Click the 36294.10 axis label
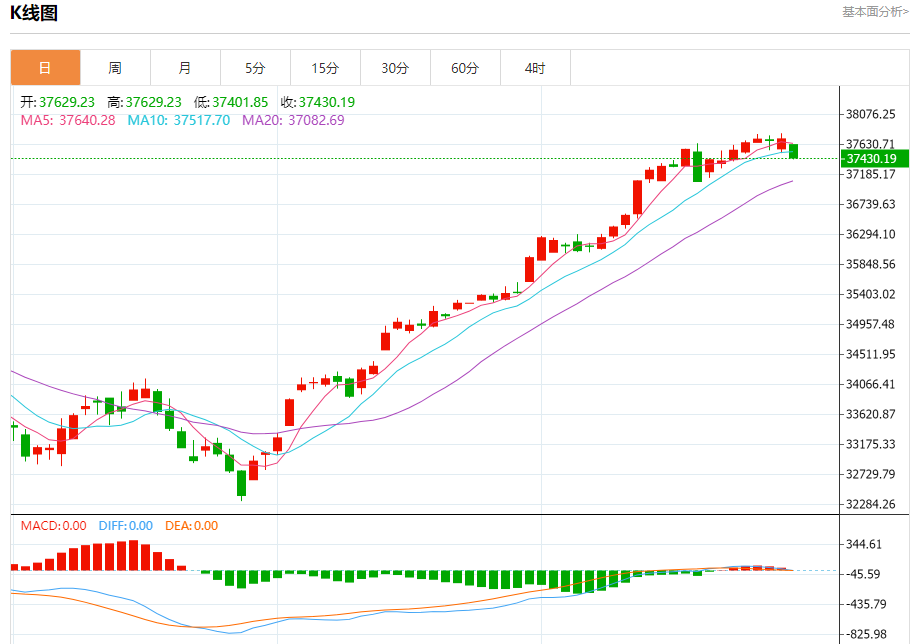The width and height of the screenshot is (917, 644). coord(870,234)
